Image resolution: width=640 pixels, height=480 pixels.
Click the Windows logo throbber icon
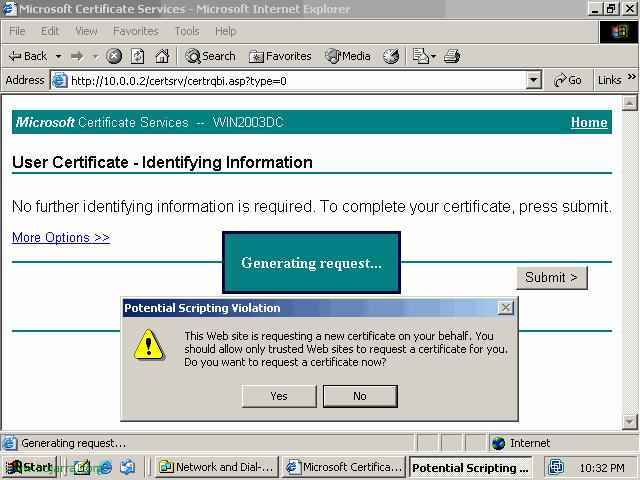pos(619,32)
